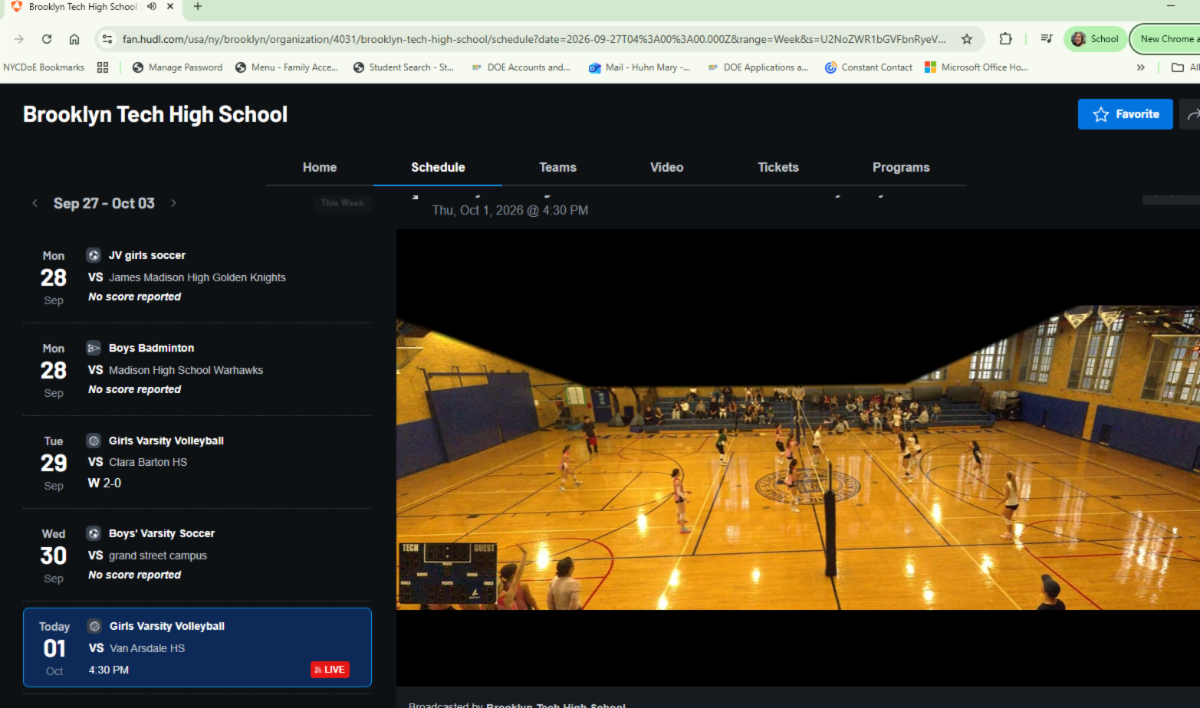Open JV girls soccer game on Sep 28
Screen dimensions: 1200x708
coord(197,276)
